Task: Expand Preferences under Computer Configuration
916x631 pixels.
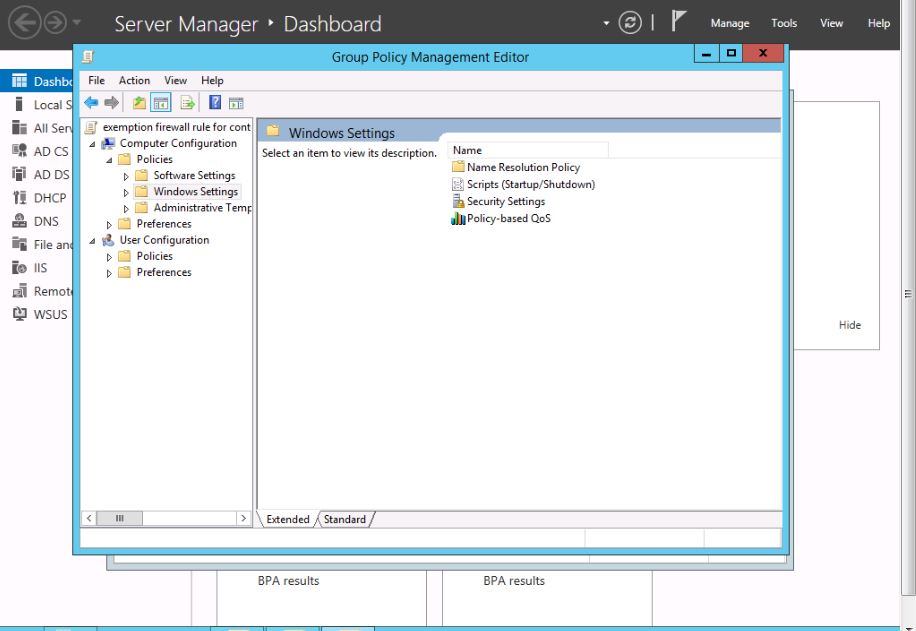Action: click(109, 224)
